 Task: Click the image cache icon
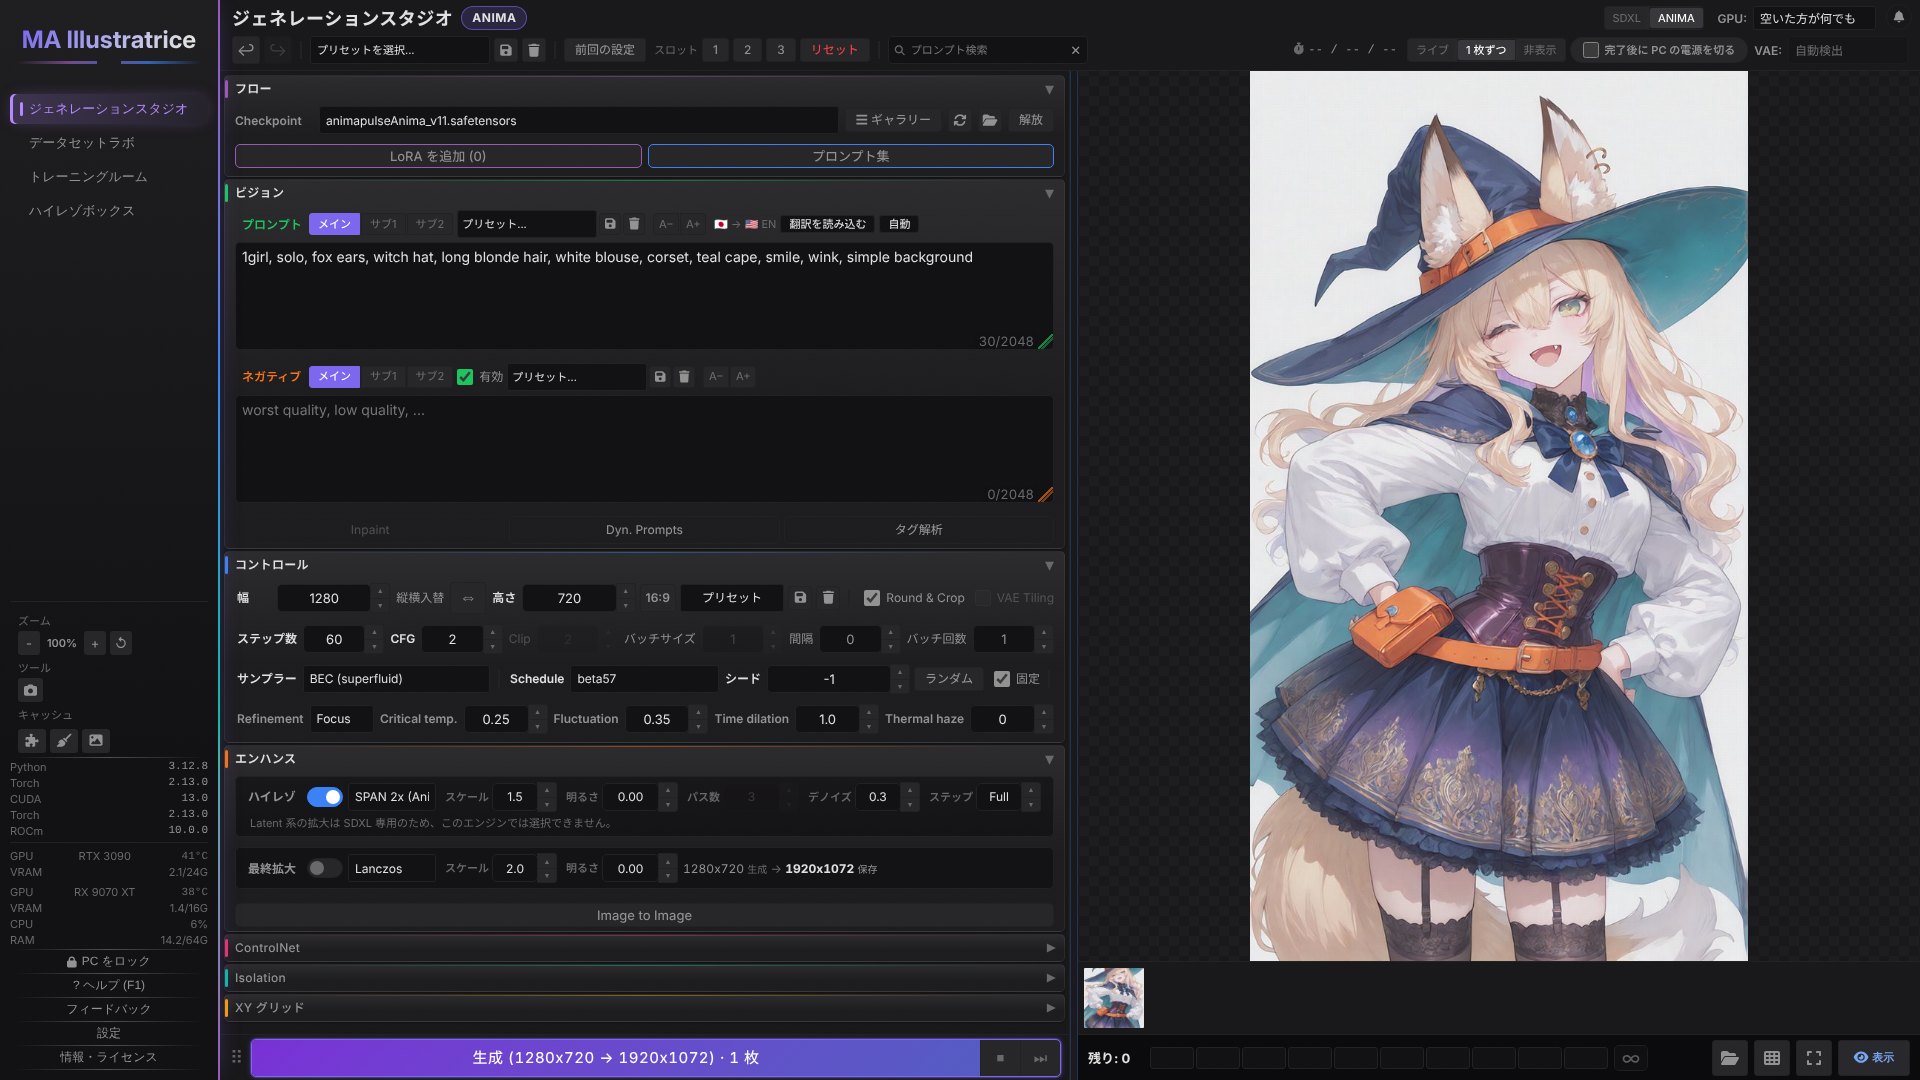[x=96, y=741]
